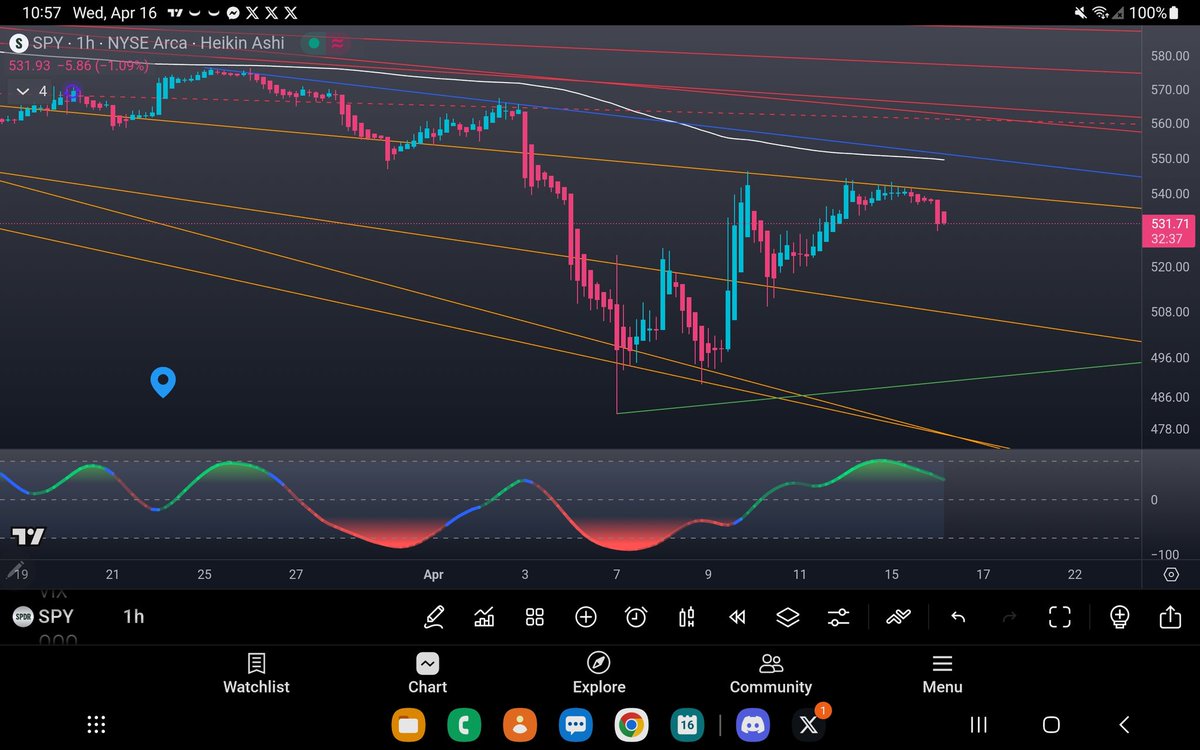Tap the lightbulb publish idea icon
This screenshot has width=1200, height=750.
pyautogui.click(x=1119, y=617)
